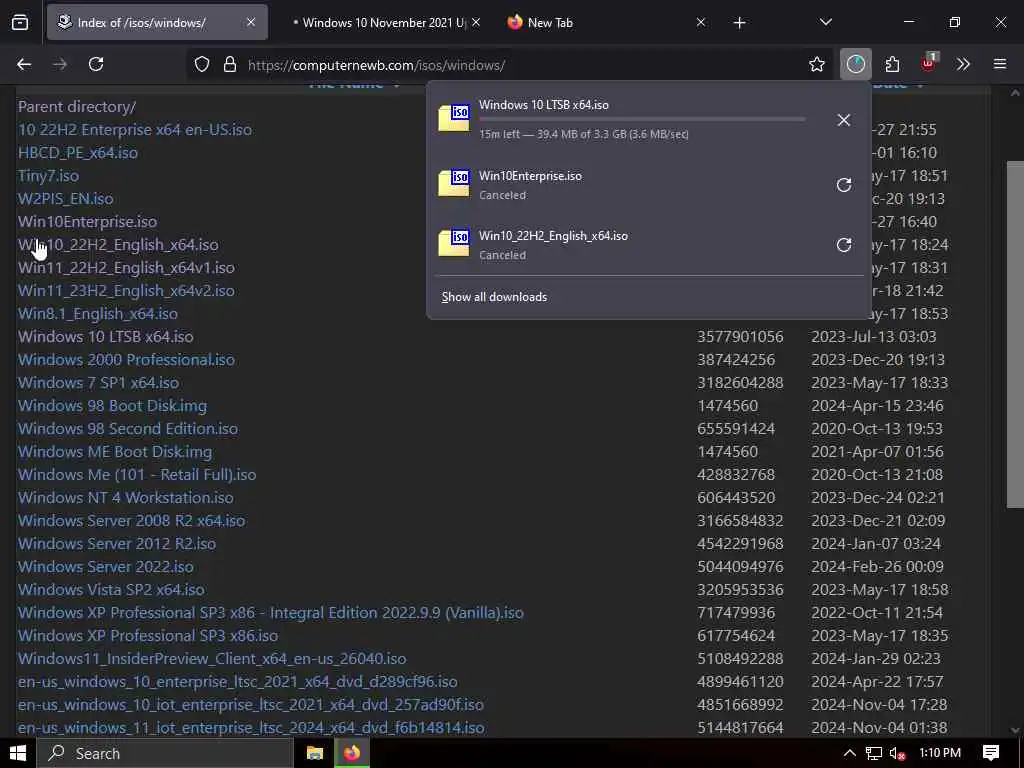Open the tracking protection shield icon
This screenshot has width=1024, height=768.
[x=202, y=65]
